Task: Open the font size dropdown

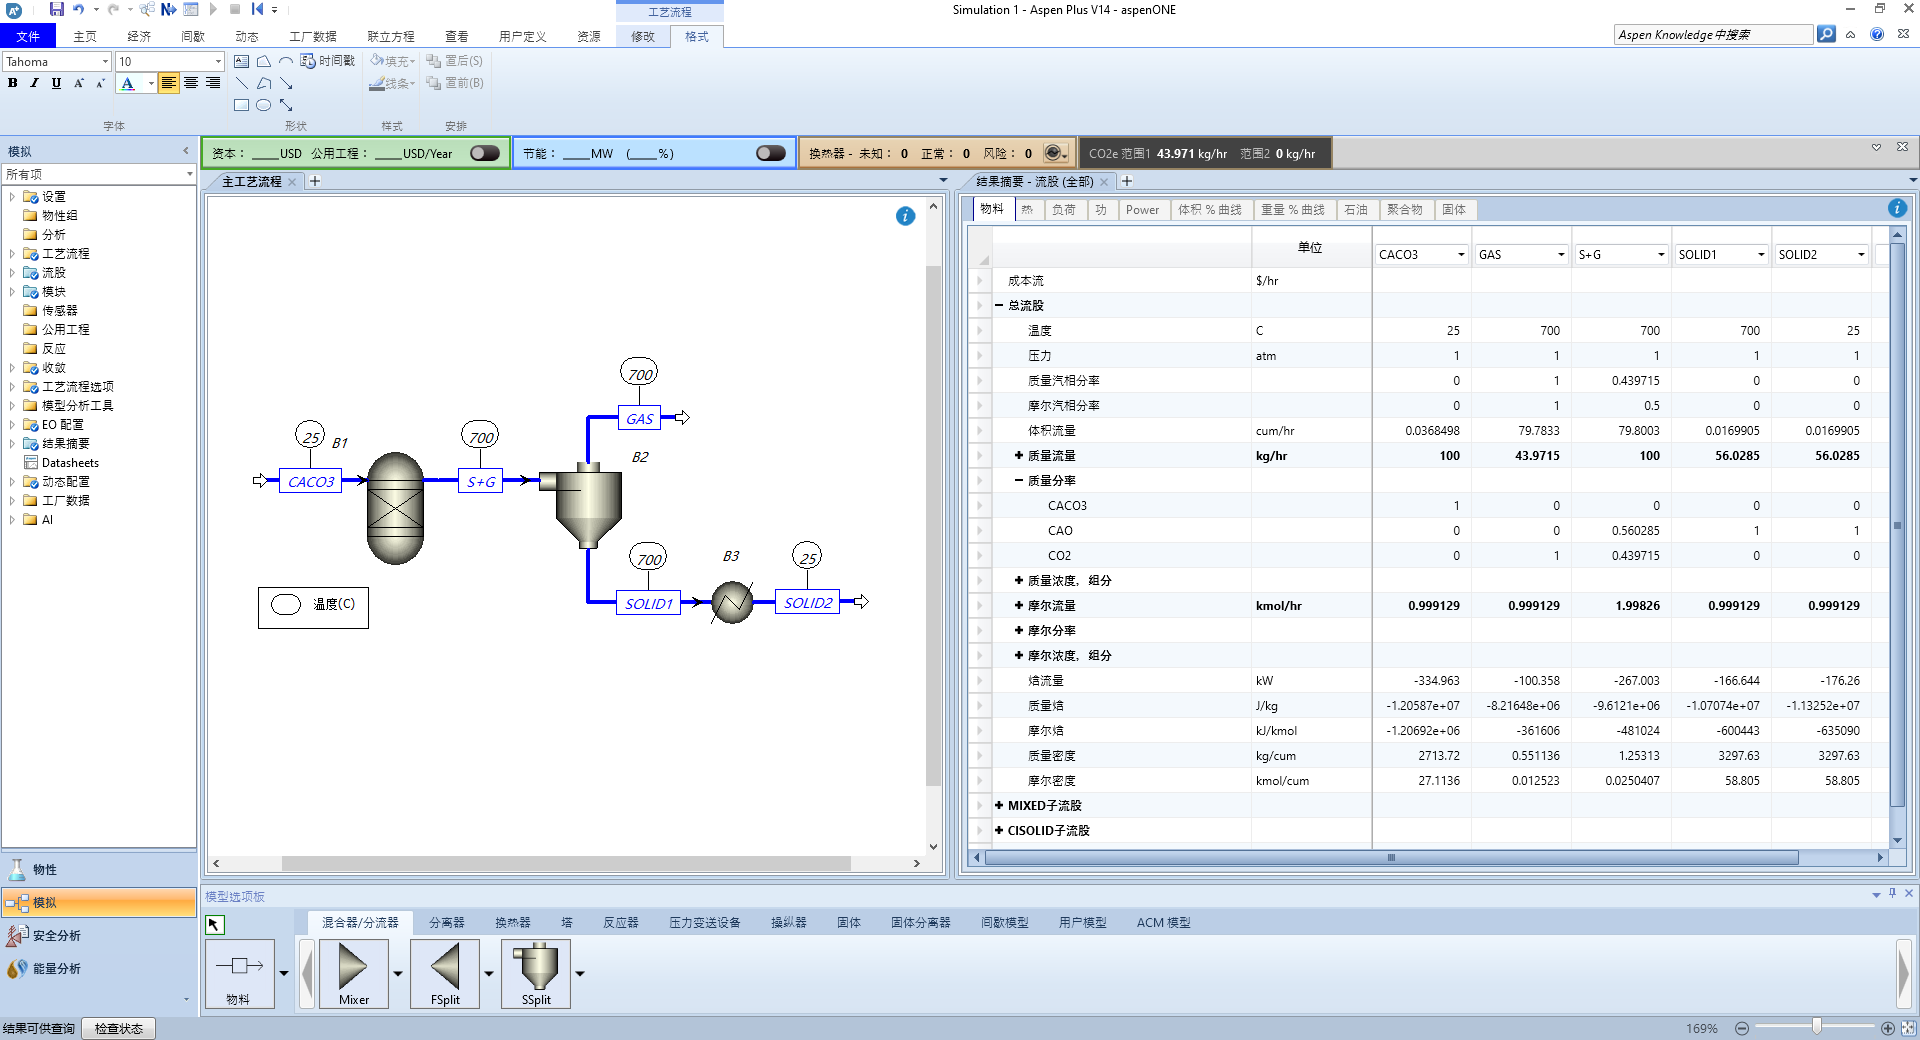Action: pyautogui.click(x=218, y=61)
